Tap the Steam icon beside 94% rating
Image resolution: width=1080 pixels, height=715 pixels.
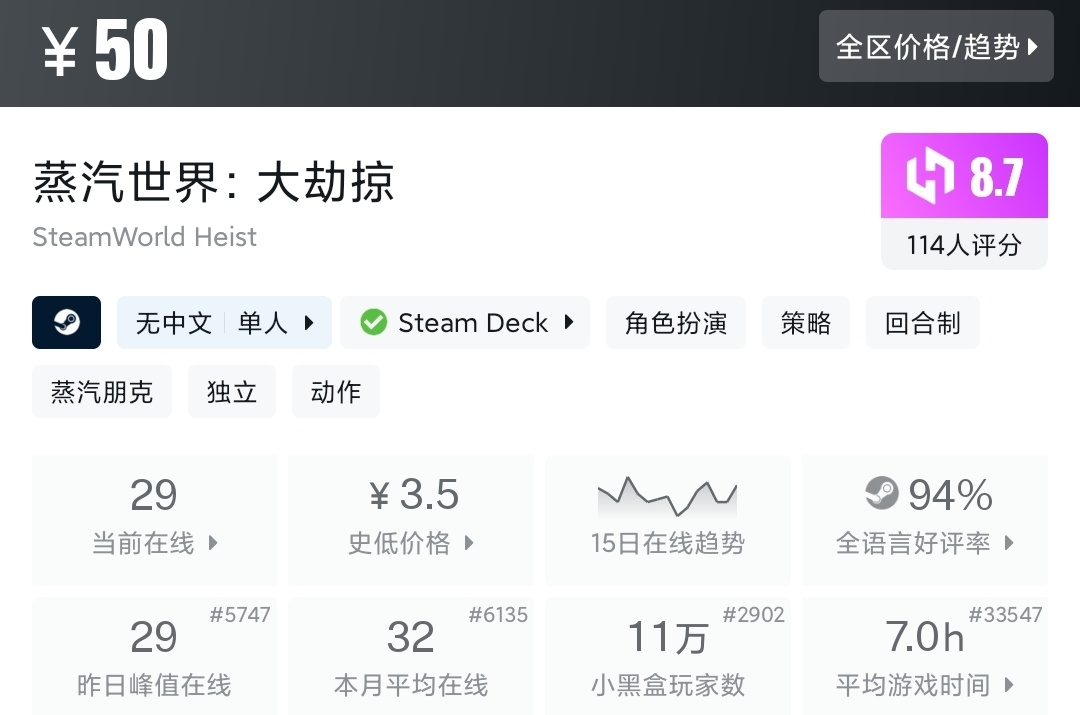pos(882,493)
